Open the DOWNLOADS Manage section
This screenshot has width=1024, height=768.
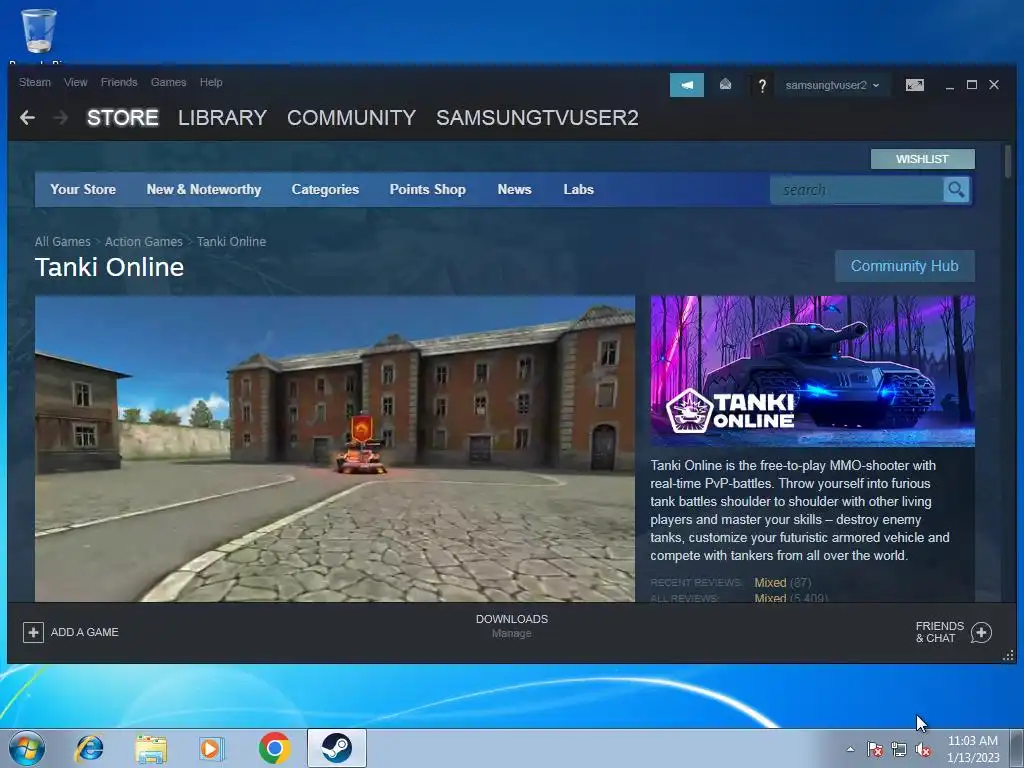point(512,626)
